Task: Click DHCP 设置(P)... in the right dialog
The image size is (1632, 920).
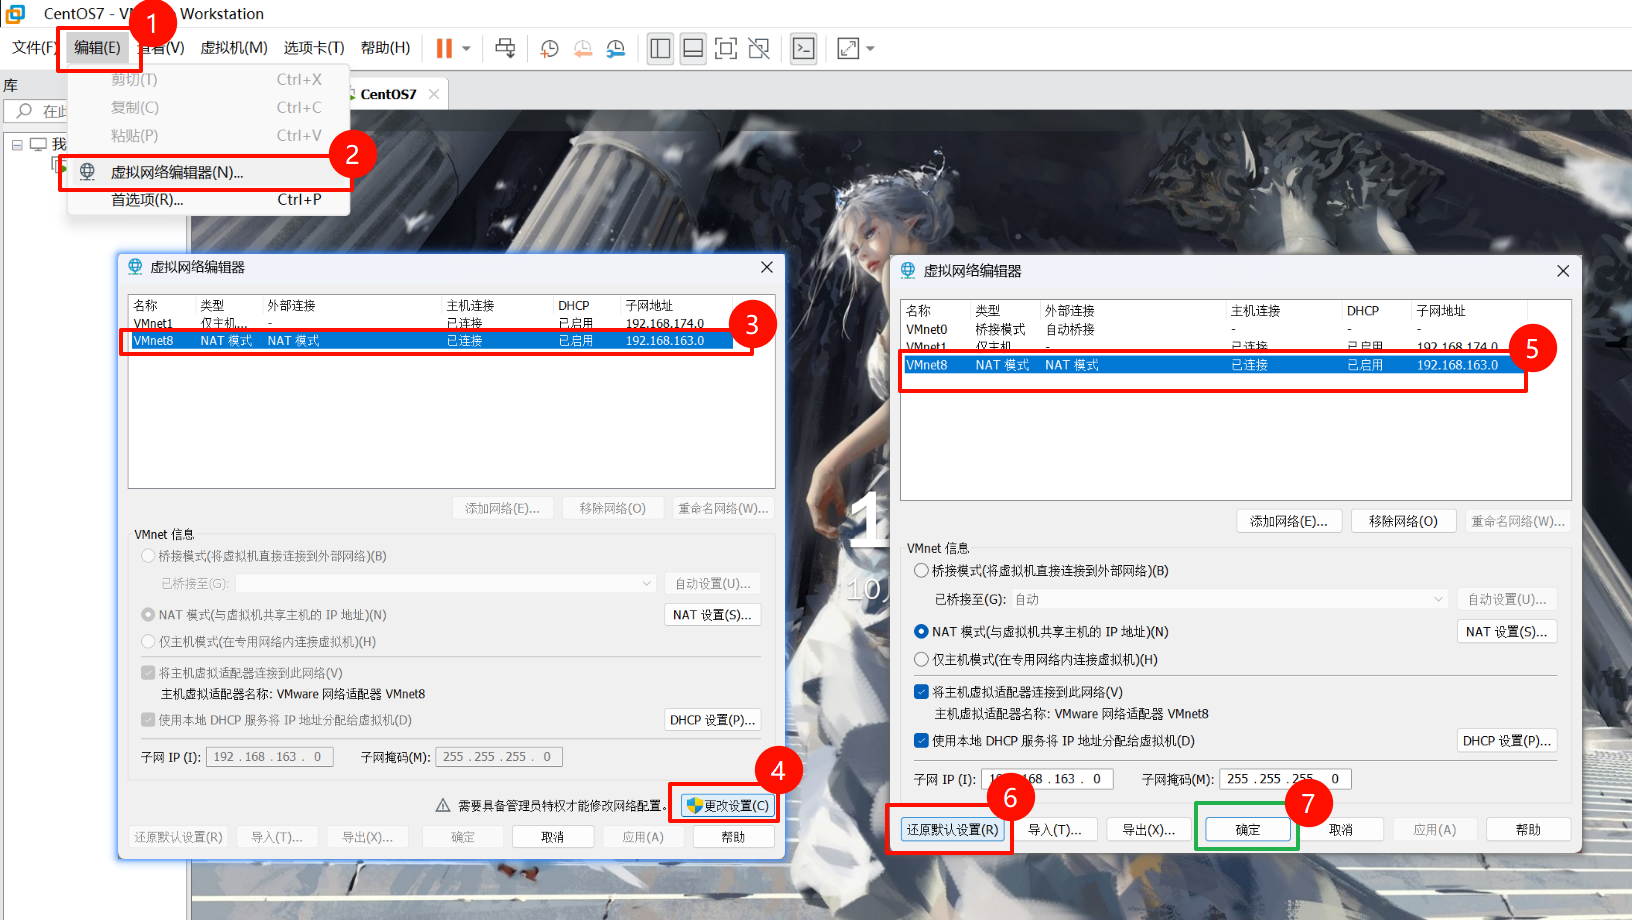Action: 1506,741
